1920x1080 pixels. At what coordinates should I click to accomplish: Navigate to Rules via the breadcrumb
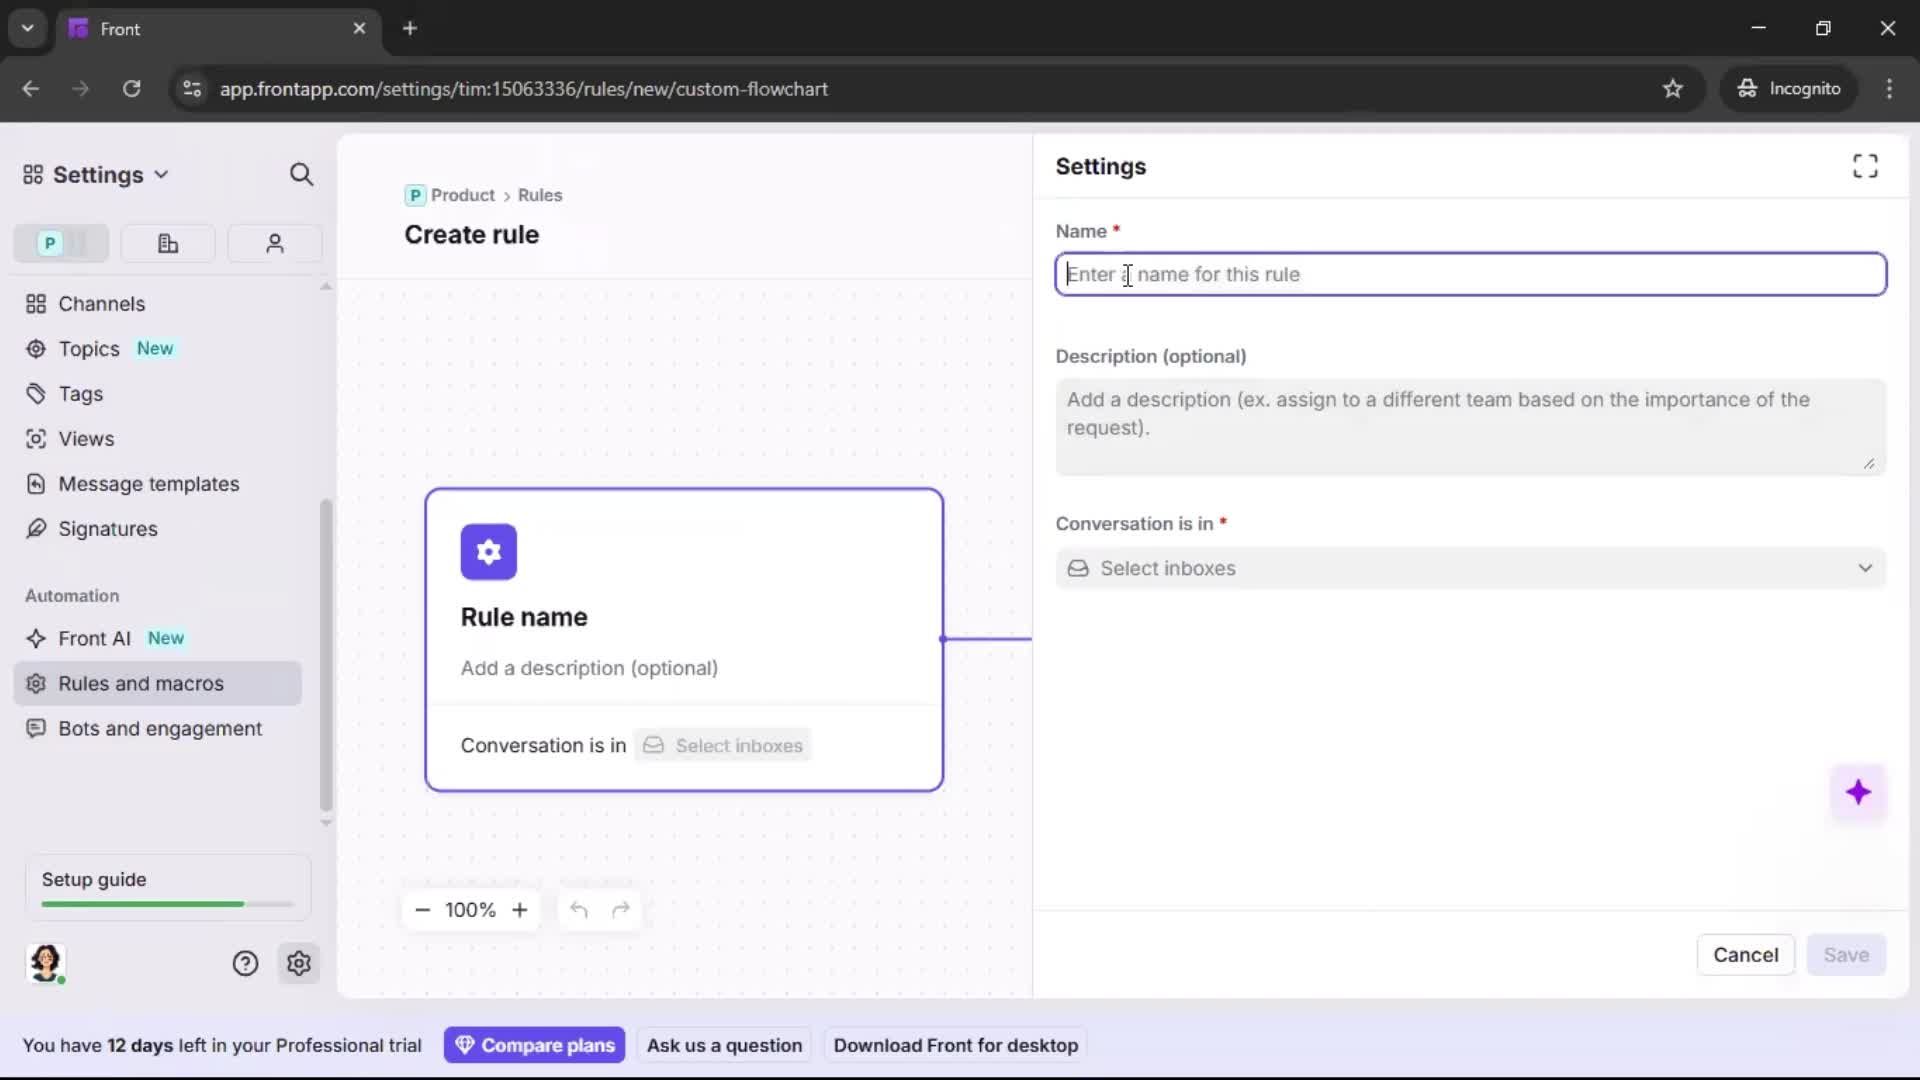click(x=540, y=195)
